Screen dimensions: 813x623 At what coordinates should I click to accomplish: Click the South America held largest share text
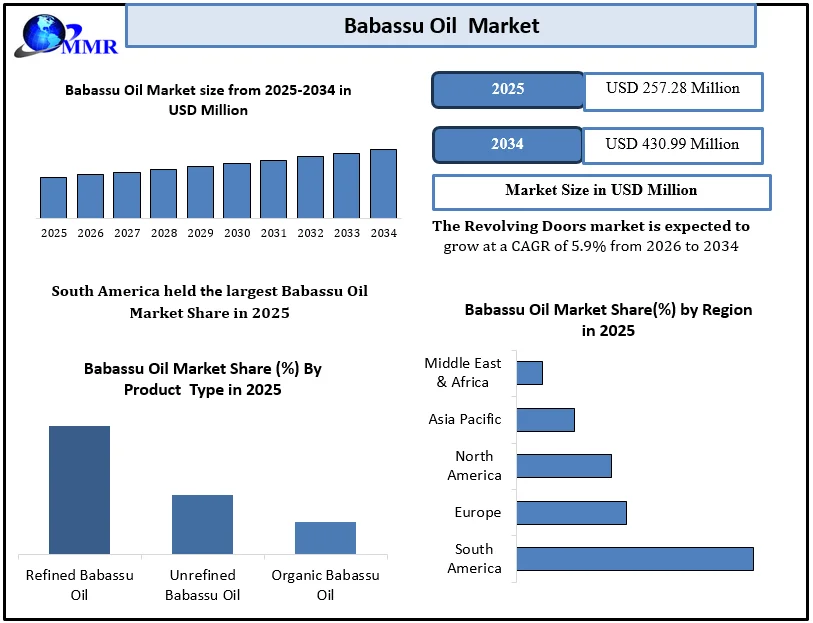click(209, 302)
